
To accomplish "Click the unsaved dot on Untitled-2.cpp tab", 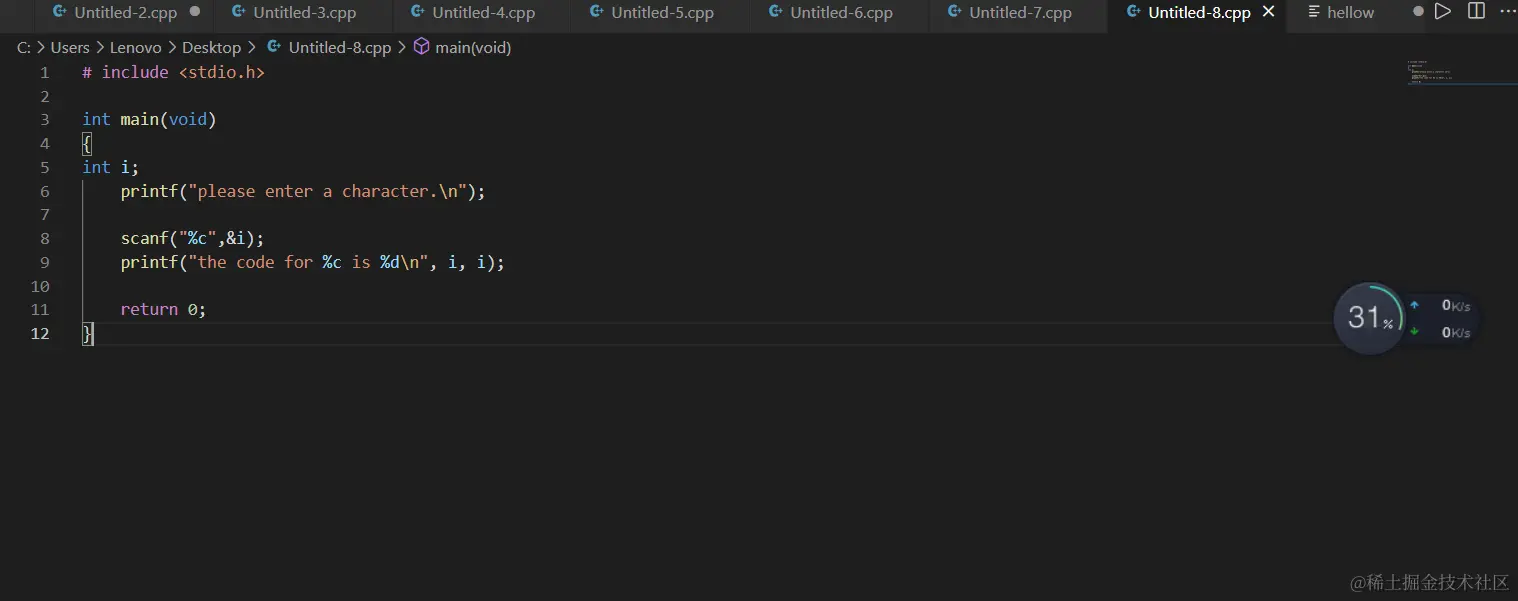I will [x=194, y=12].
